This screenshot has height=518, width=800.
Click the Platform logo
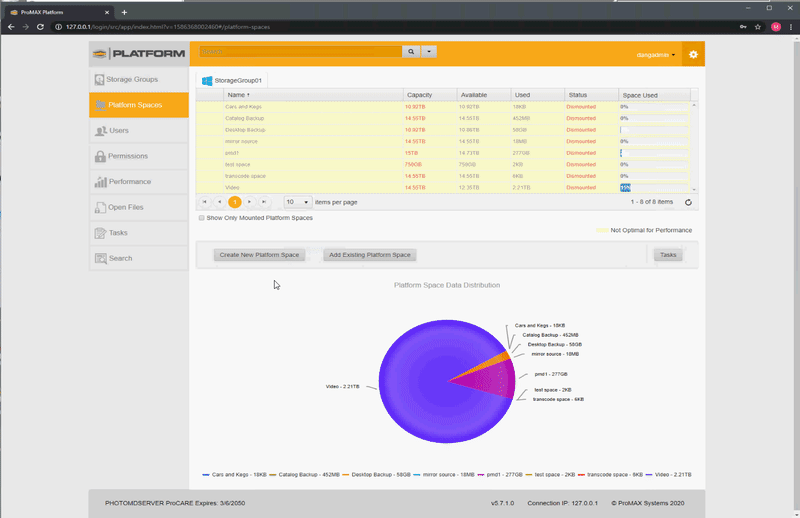[x=139, y=54]
